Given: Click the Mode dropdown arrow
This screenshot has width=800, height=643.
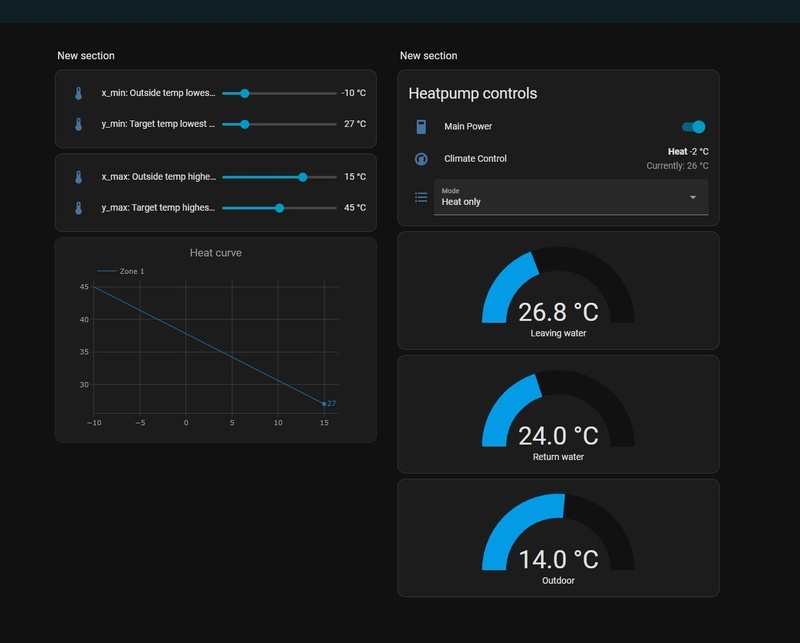Looking at the screenshot, I should pyautogui.click(x=693, y=197).
